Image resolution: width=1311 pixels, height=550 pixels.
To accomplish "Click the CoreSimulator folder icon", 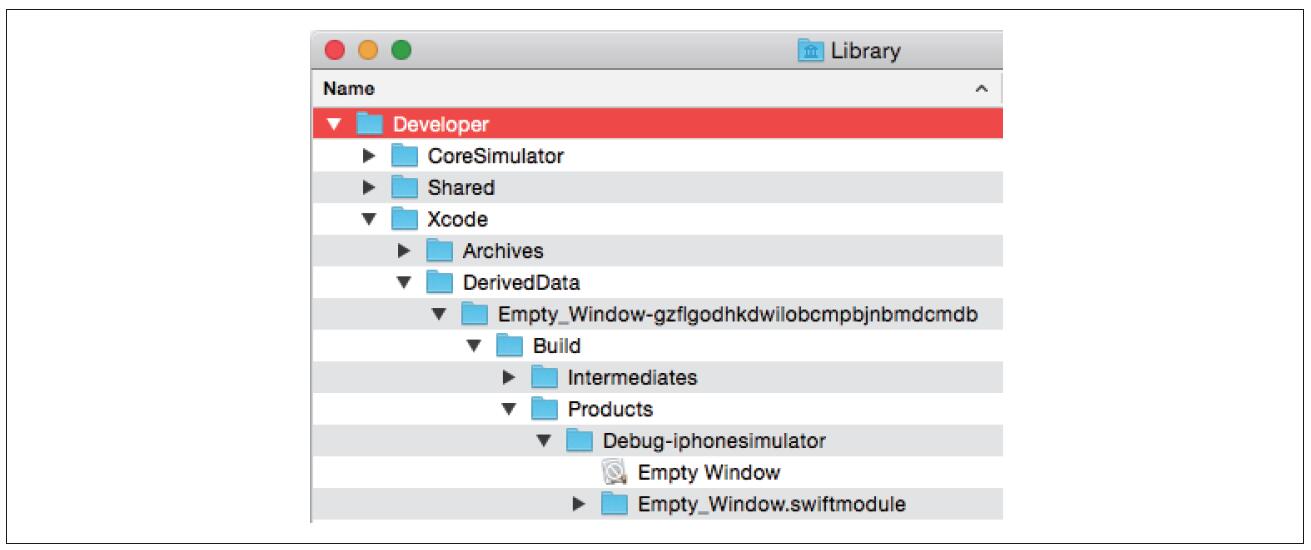I will pos(405,156).
